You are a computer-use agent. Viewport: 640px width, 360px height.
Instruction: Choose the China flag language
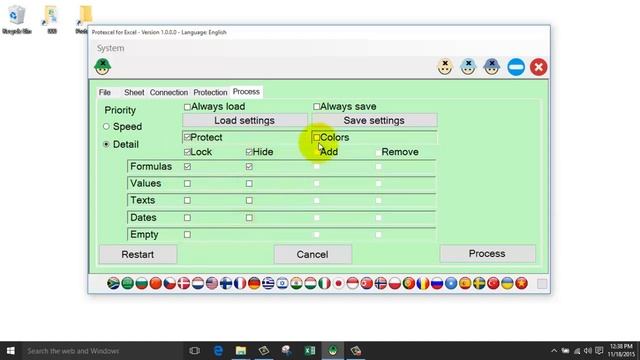tap(156, 283)
